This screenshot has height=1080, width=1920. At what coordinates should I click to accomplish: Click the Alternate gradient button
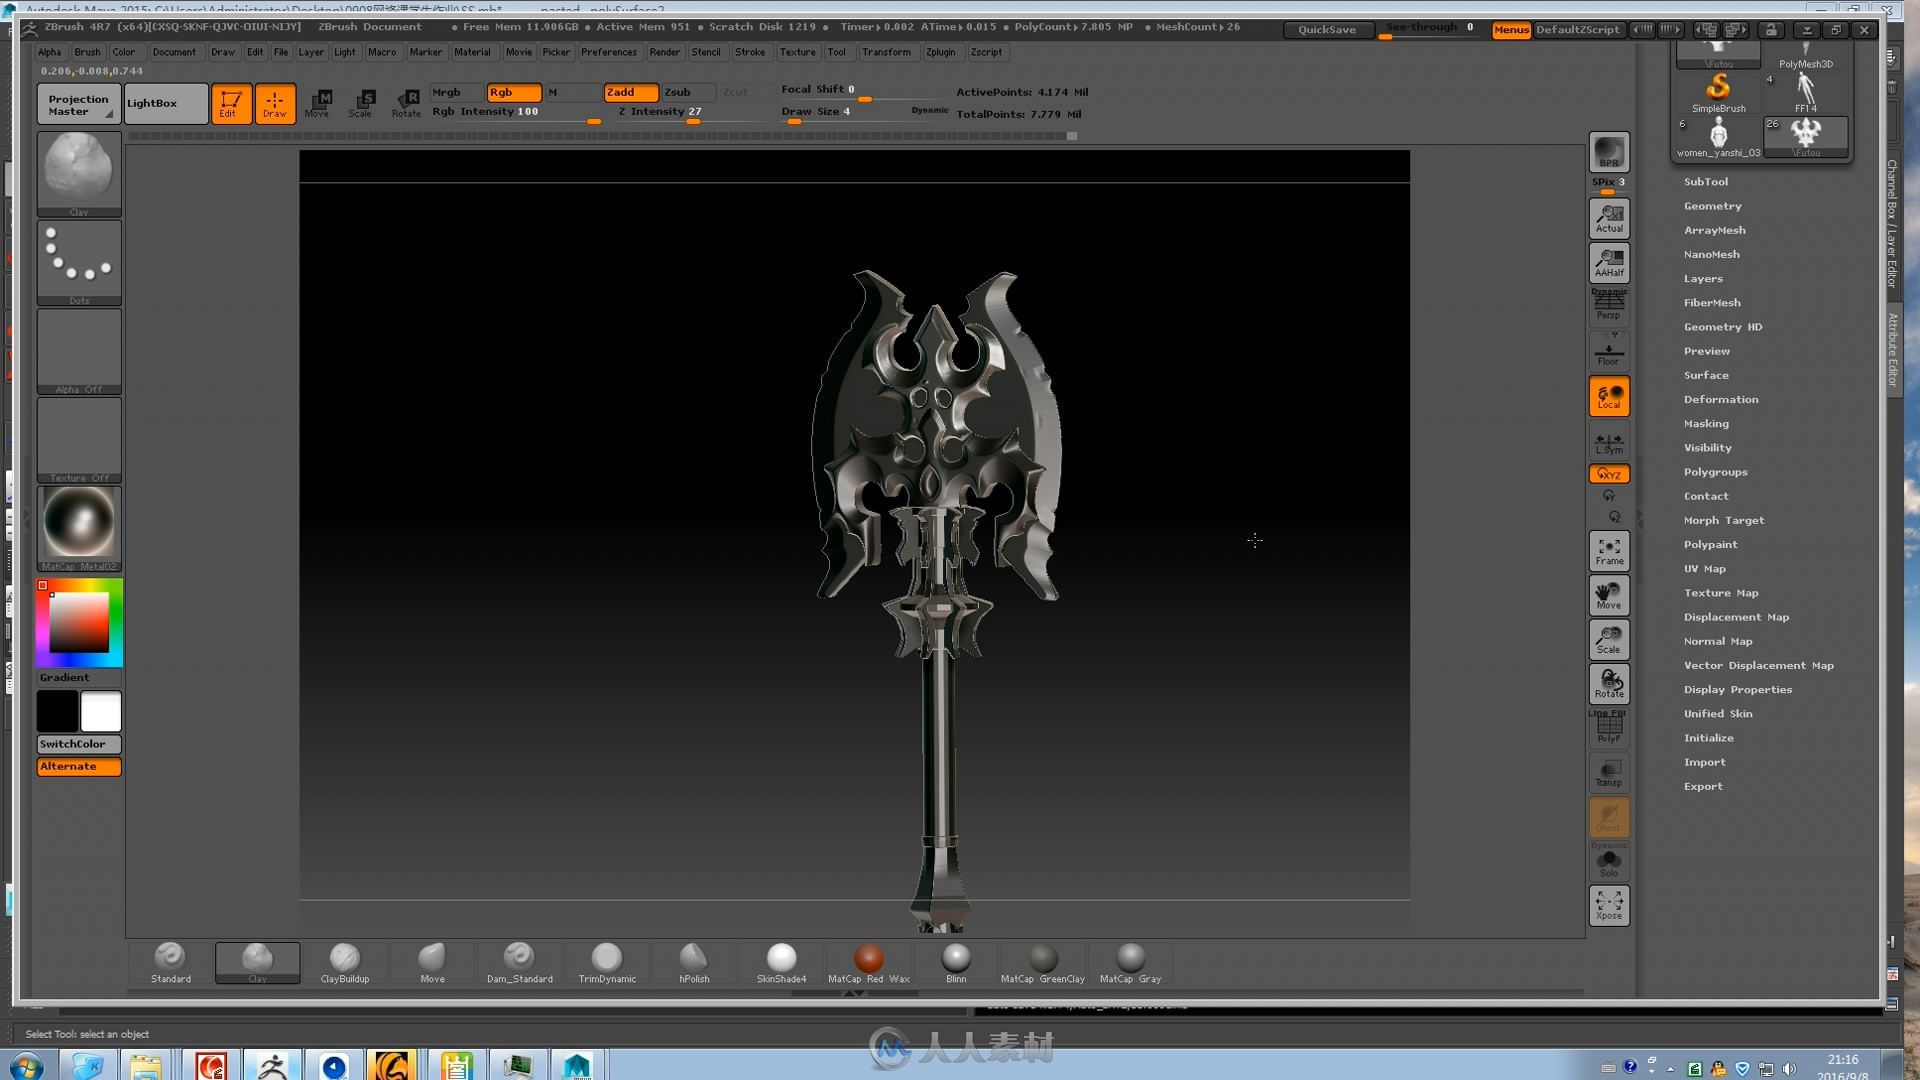69,766
